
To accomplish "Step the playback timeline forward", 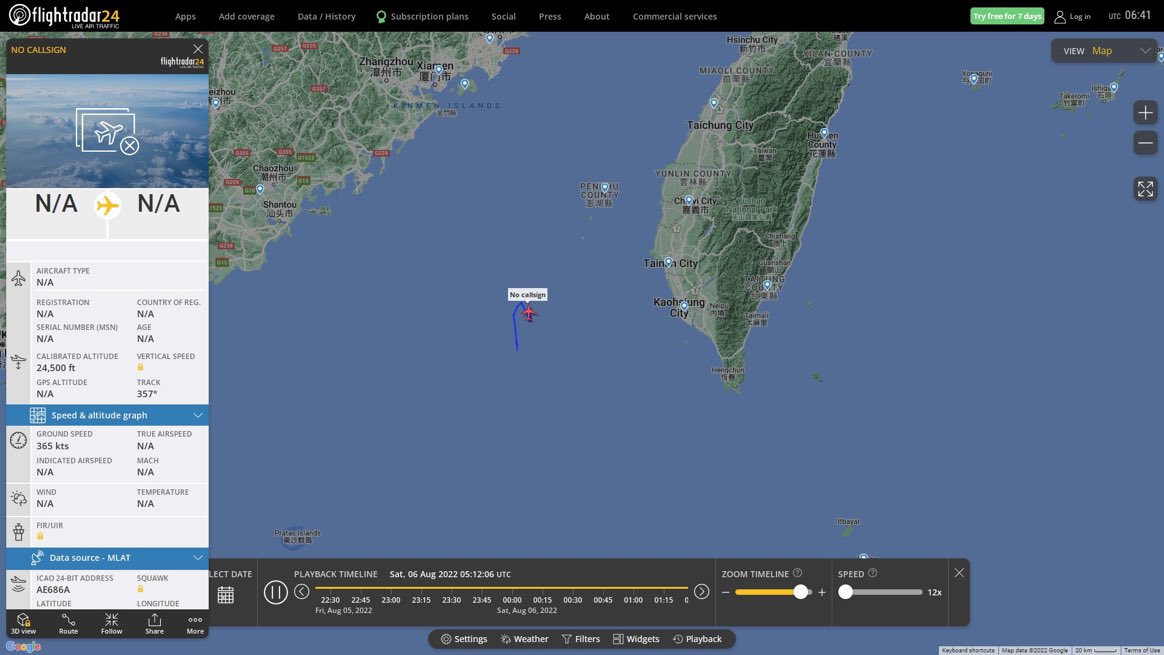I will (x=702, y=592).
